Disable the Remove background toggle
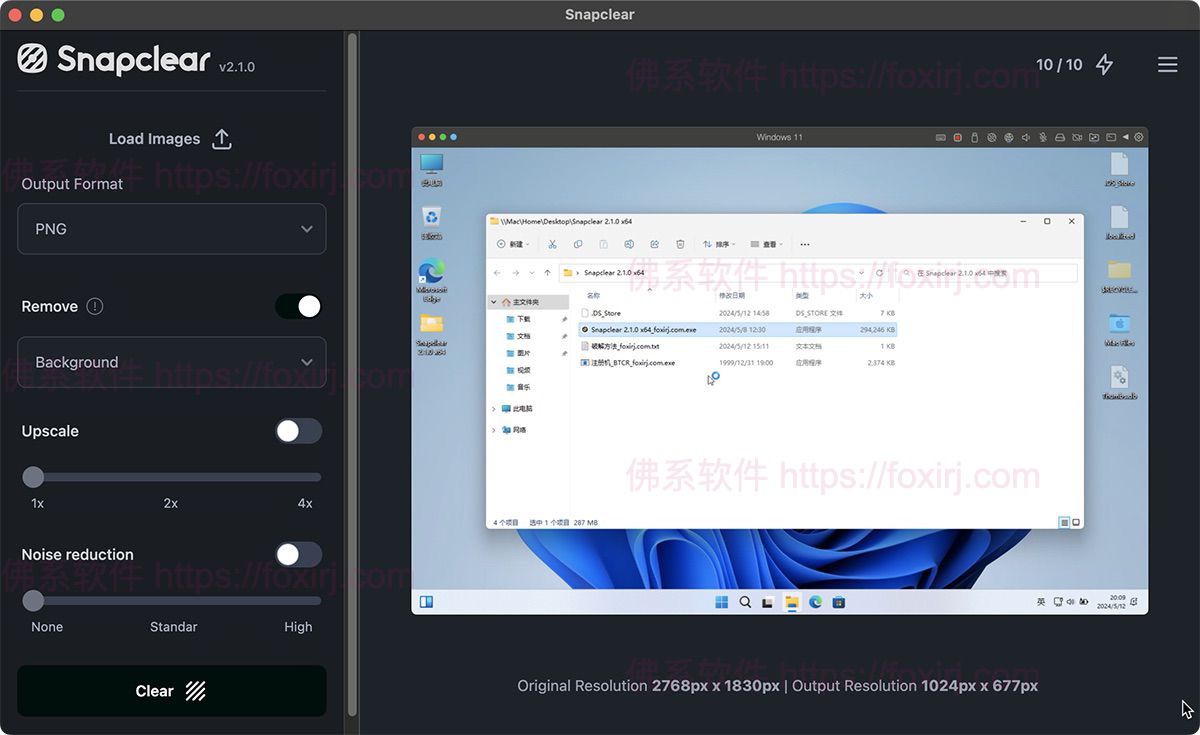 pos(297,306)
